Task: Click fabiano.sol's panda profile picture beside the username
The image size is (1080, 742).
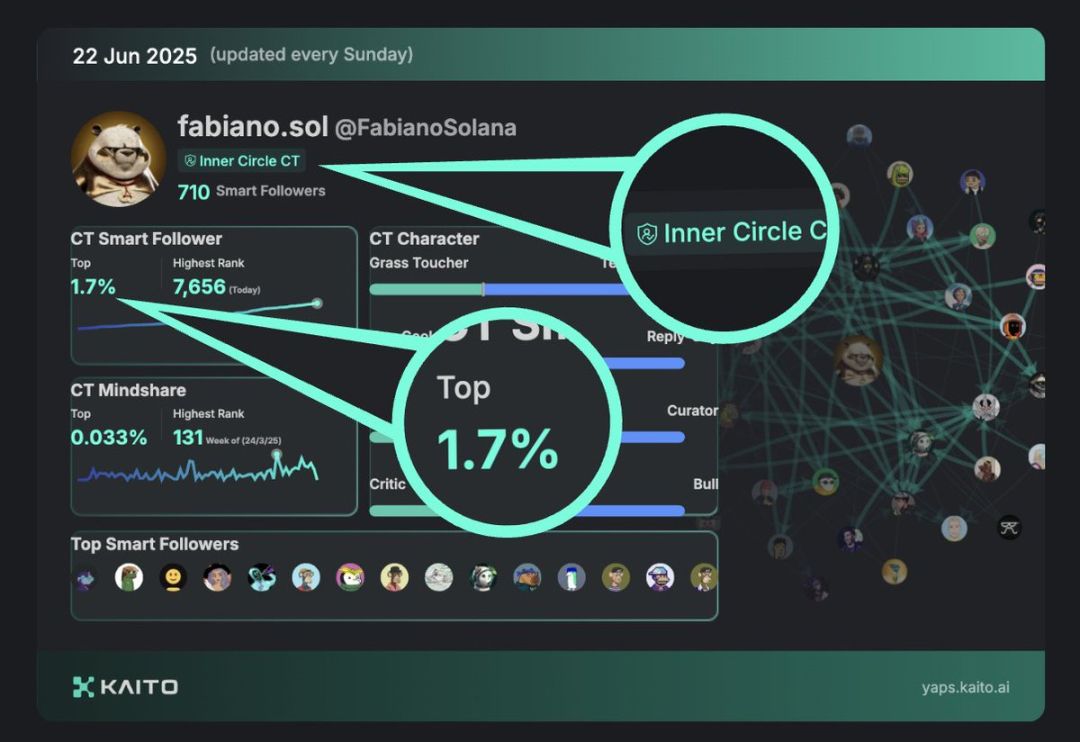Action: [x=118, y=158]
